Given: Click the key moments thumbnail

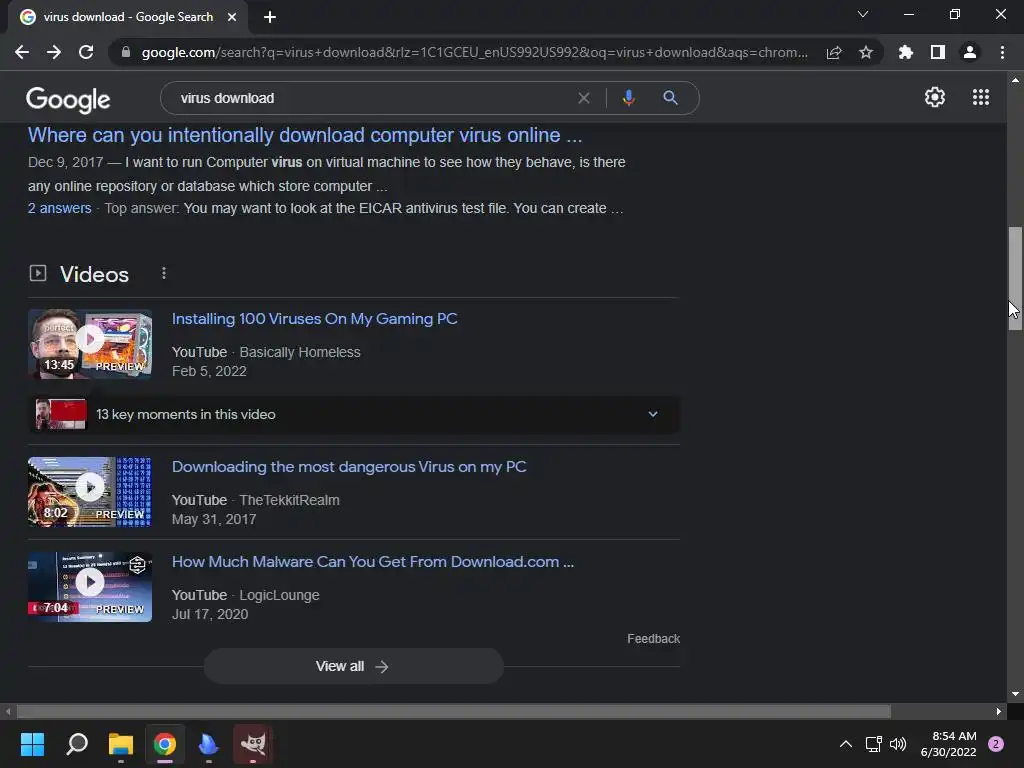Looking at the screenshot, I should (61, 414).
